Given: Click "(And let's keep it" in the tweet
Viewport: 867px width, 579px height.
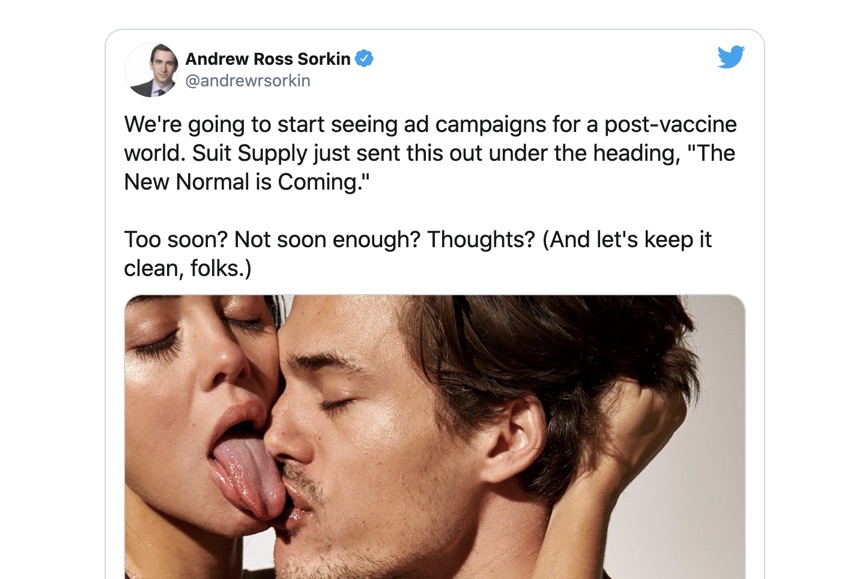Looking at the screenshot, I should coord(627,239).
